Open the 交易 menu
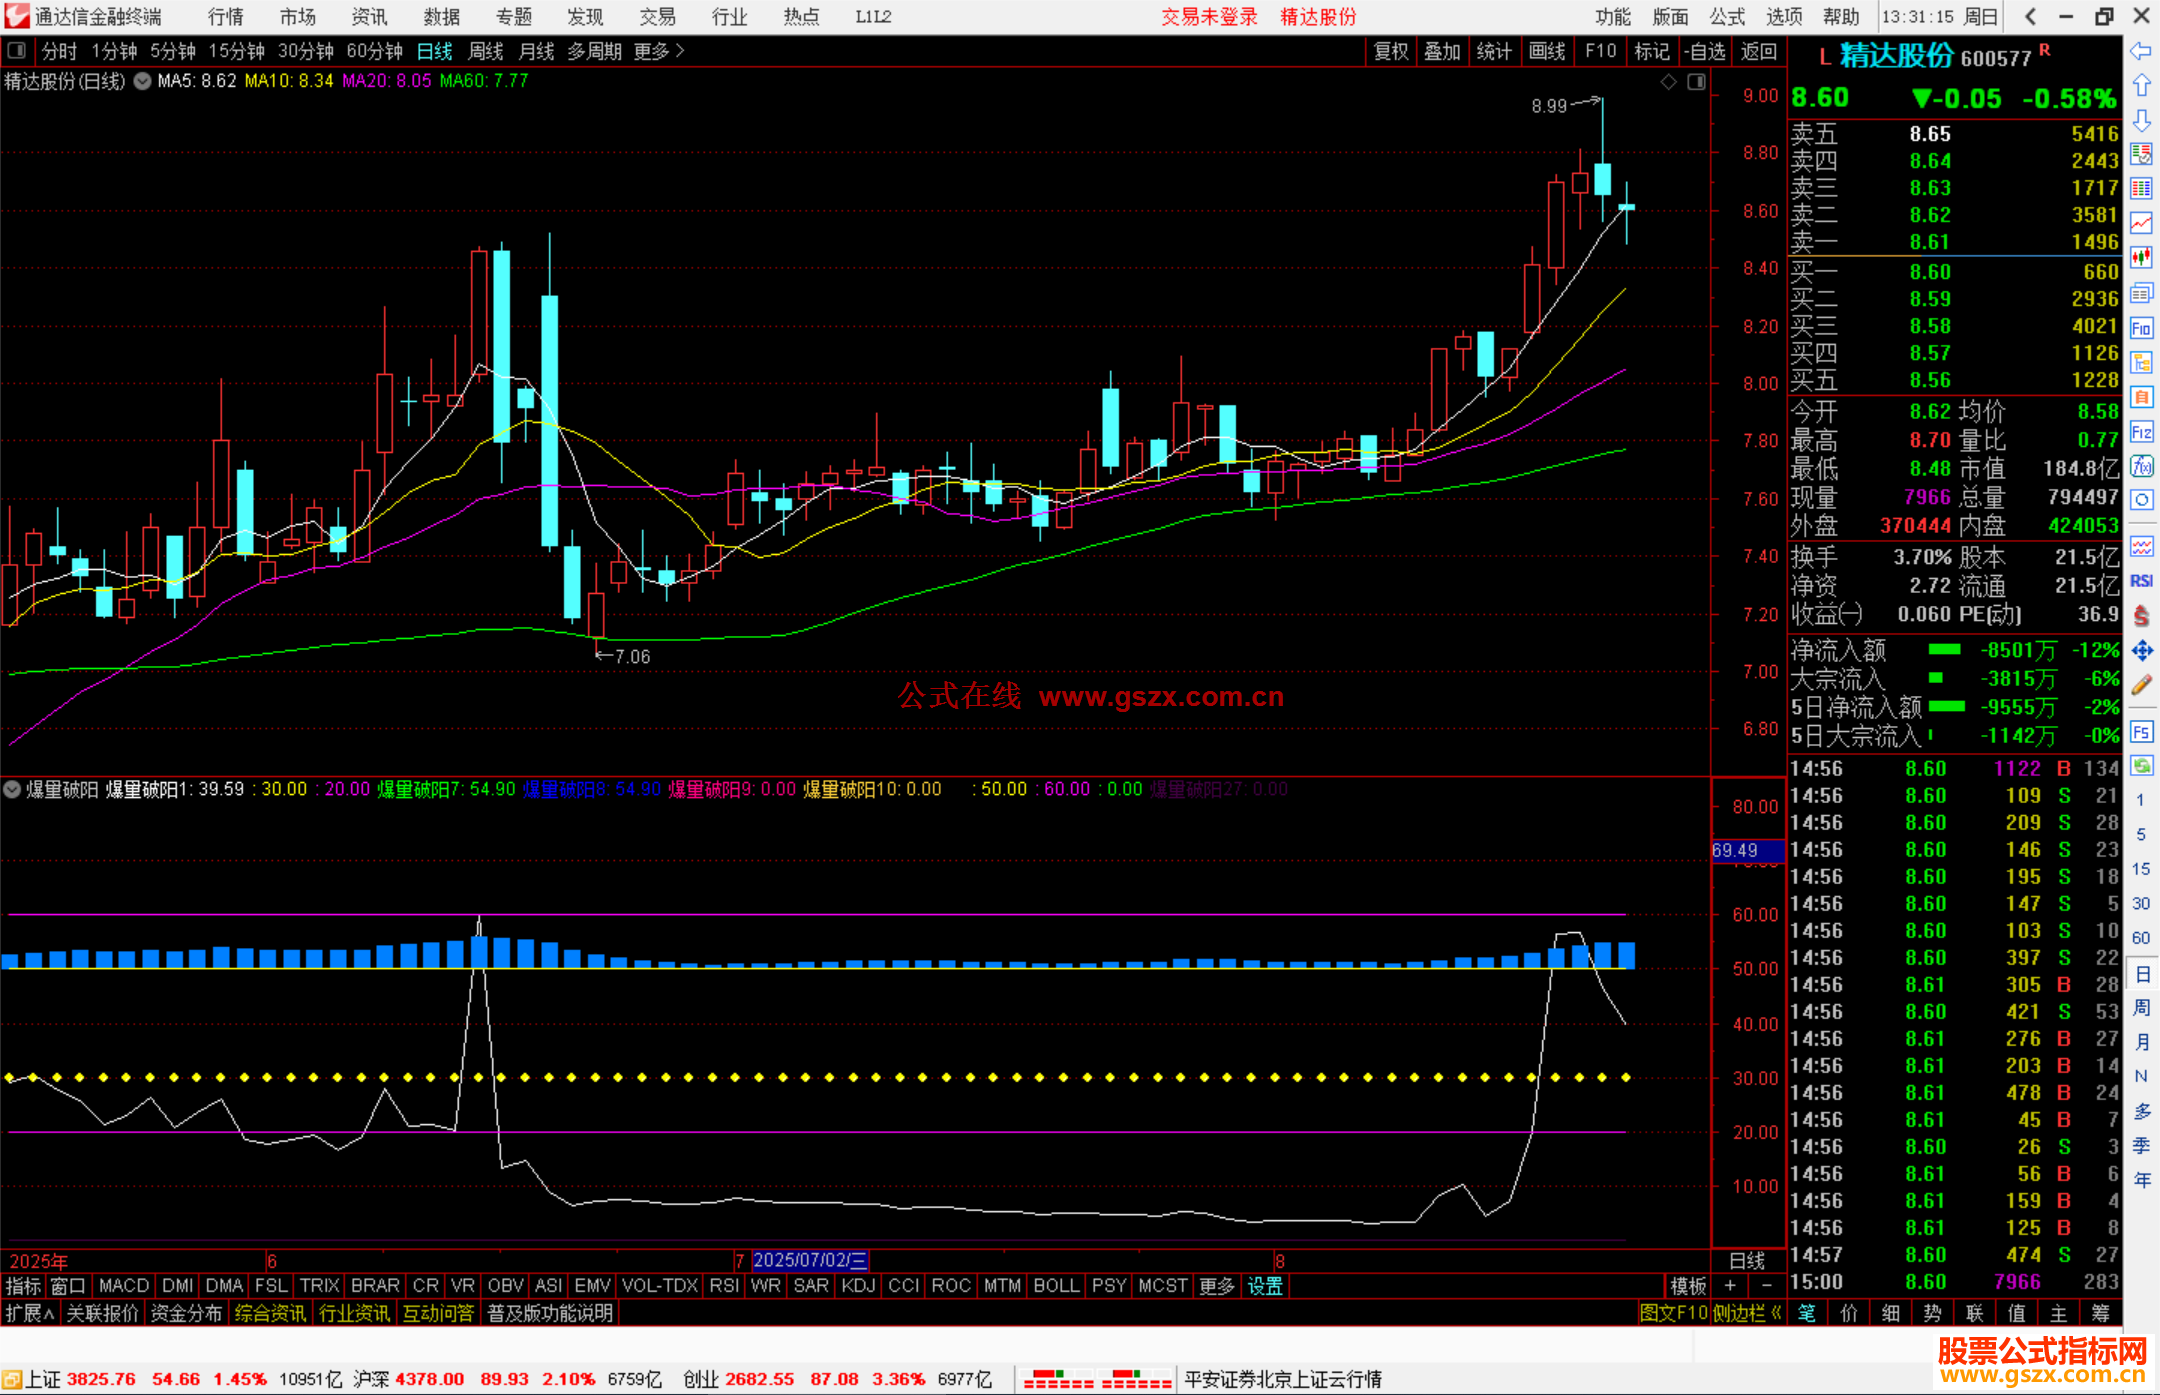The width and height of the screenshot is (2160, 1395). point(658,17)
